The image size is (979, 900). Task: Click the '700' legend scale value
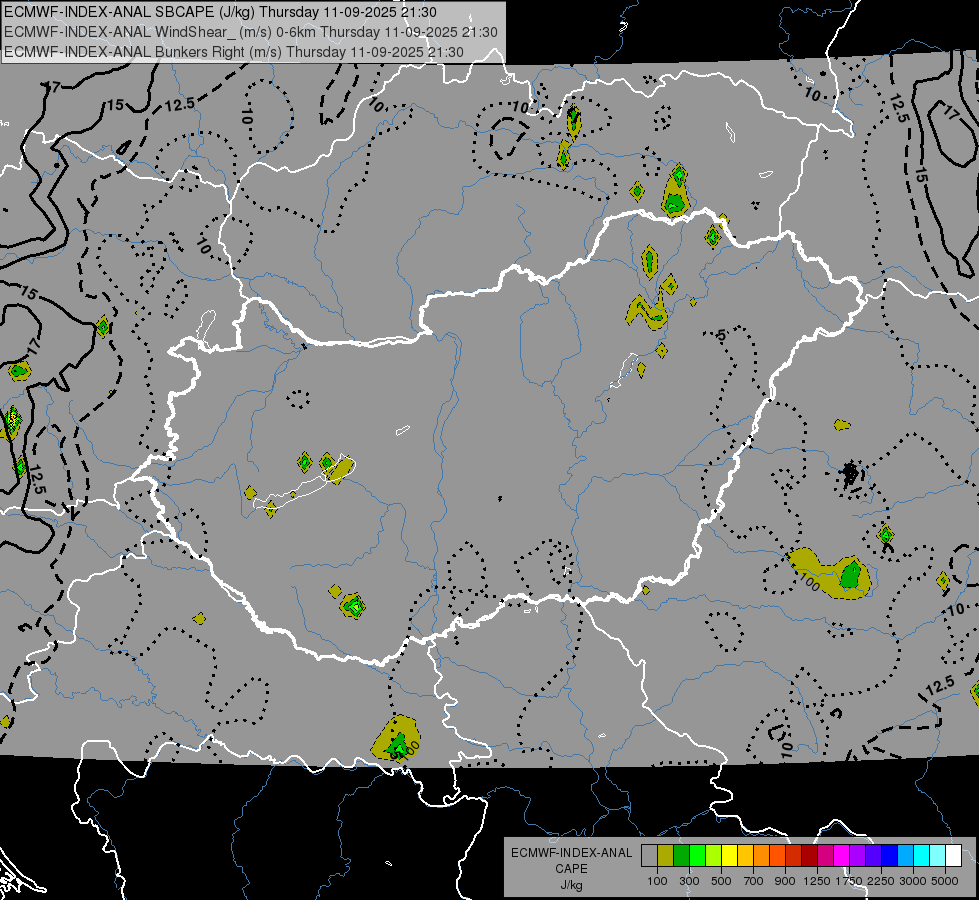[x=754, y=881]
